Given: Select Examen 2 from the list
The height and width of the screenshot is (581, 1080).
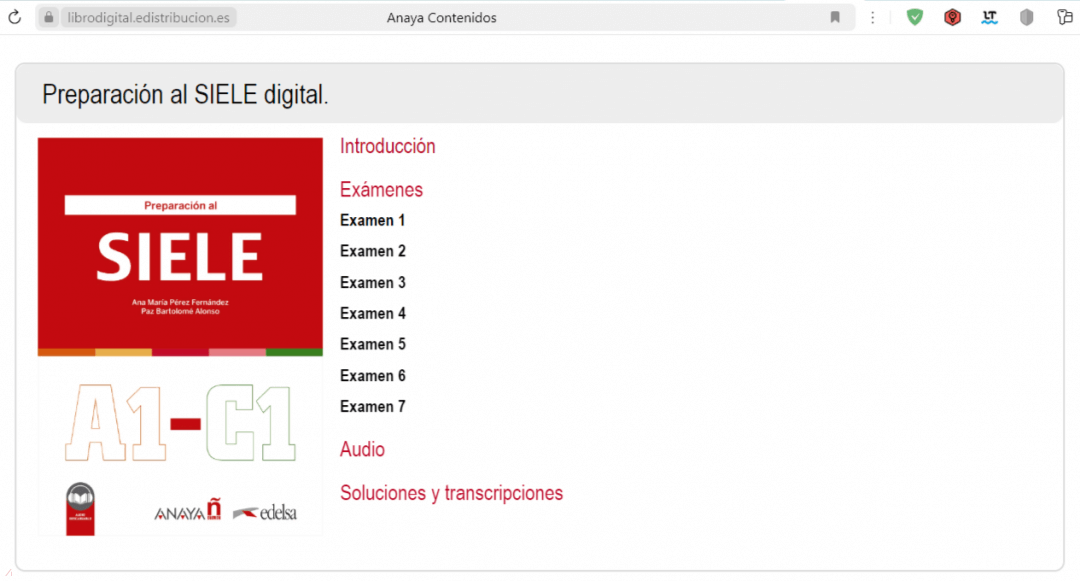Looking at the screenshot, I should tap(373, 251).
